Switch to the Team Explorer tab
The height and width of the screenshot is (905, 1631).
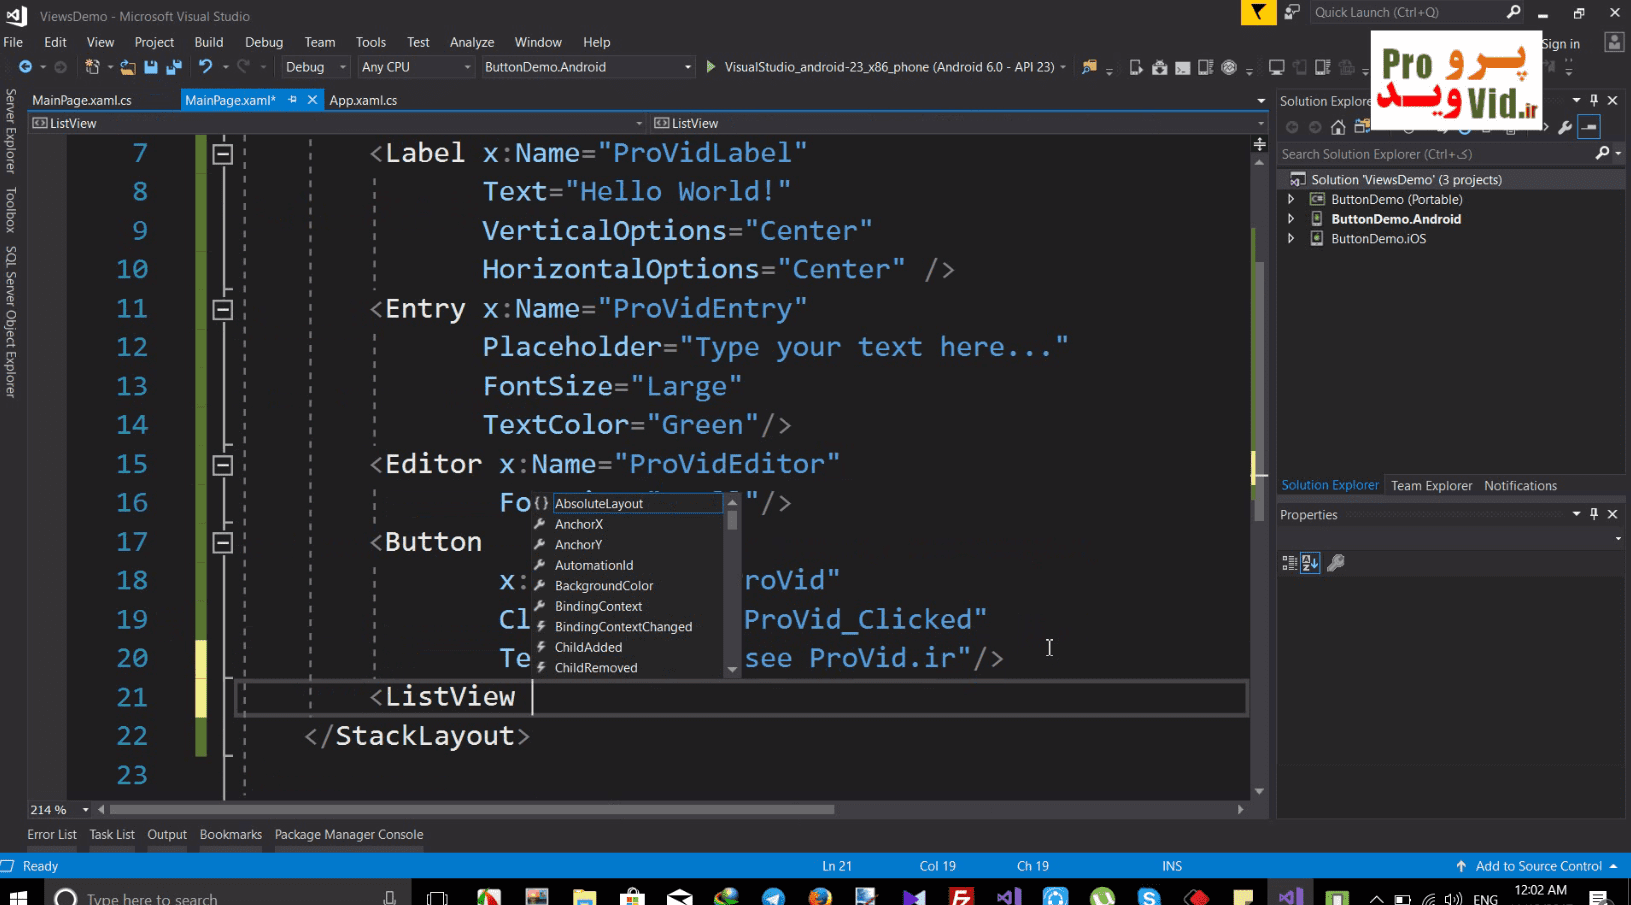pyautogui.click(x=1431, y=485)
